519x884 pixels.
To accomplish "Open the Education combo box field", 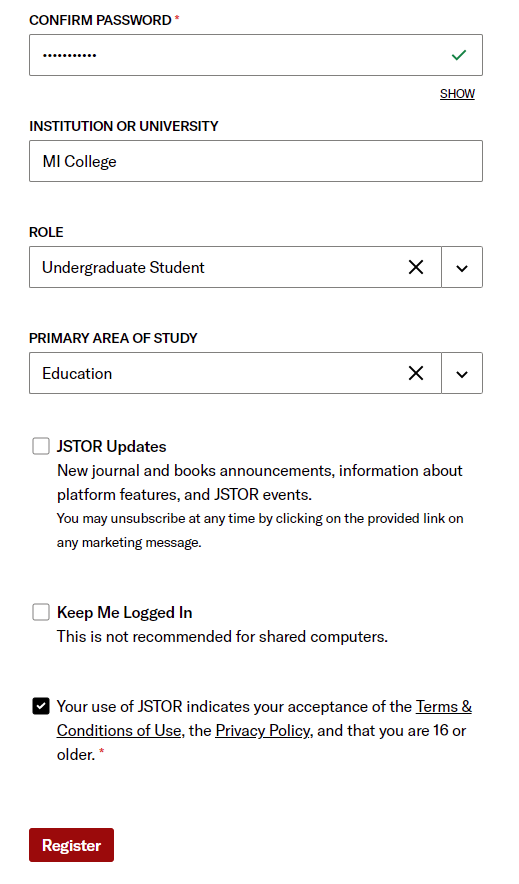I will coord(235,373).
